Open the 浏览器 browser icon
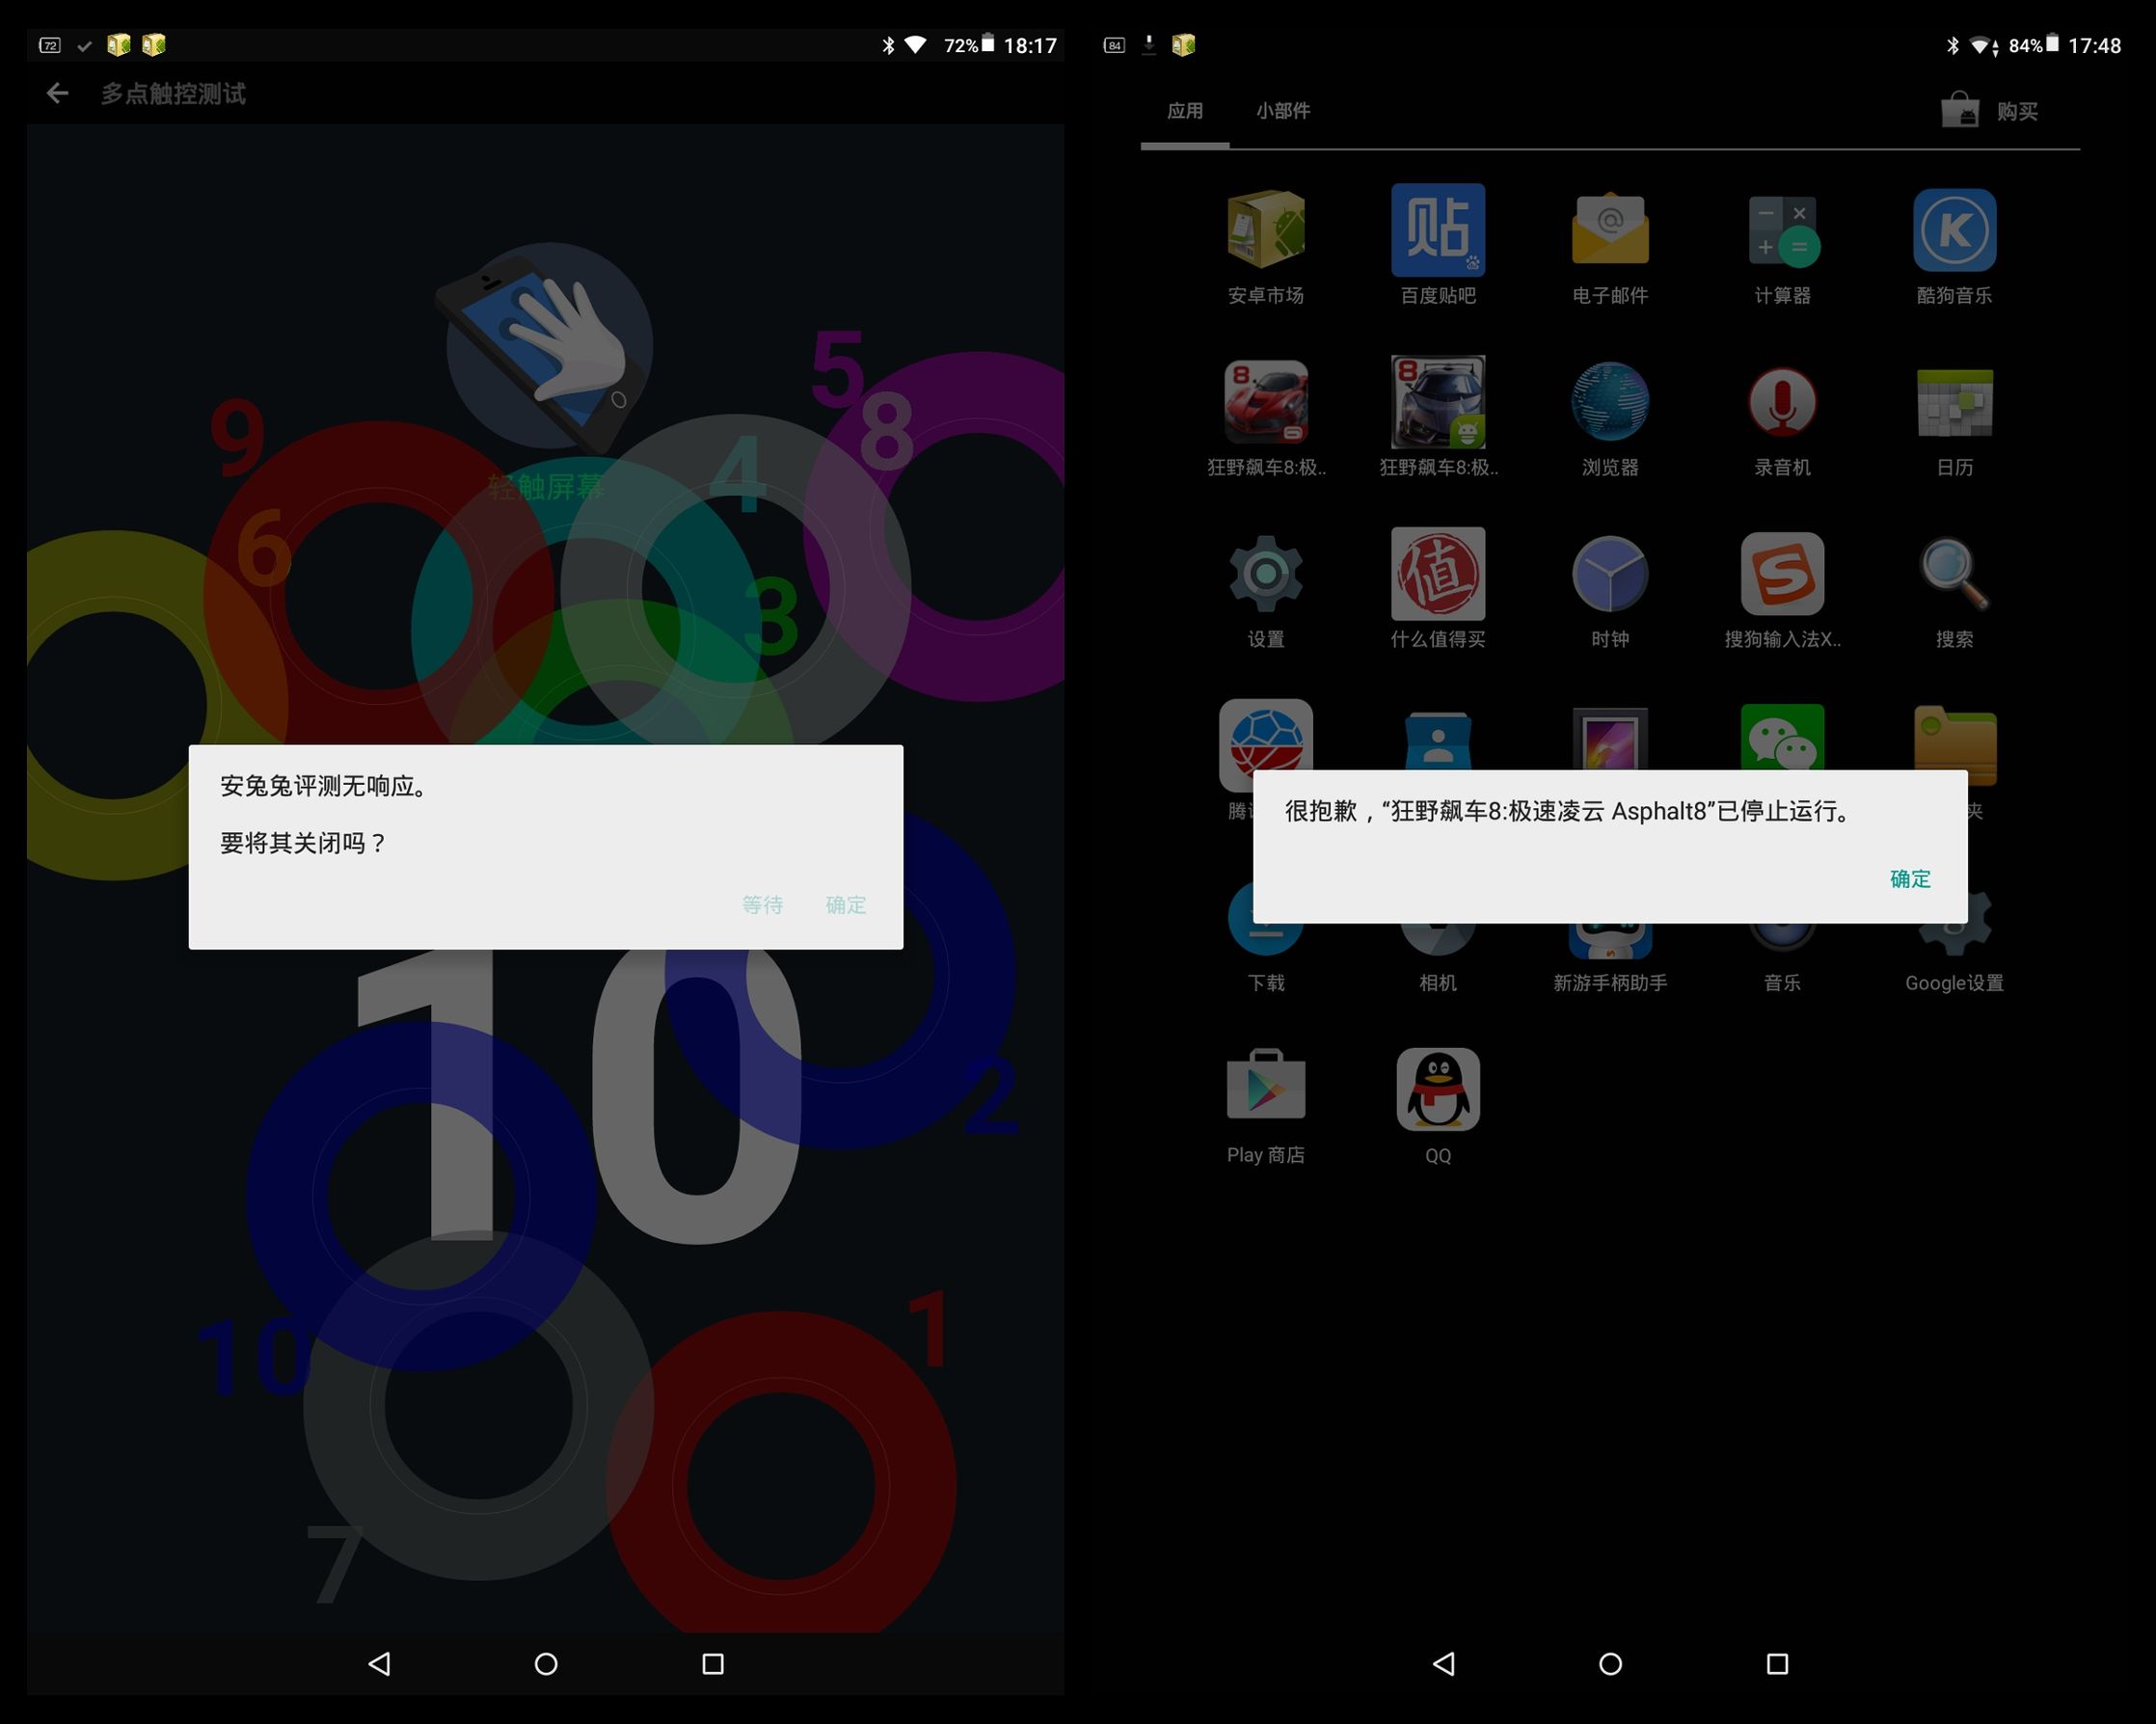 1609,402
